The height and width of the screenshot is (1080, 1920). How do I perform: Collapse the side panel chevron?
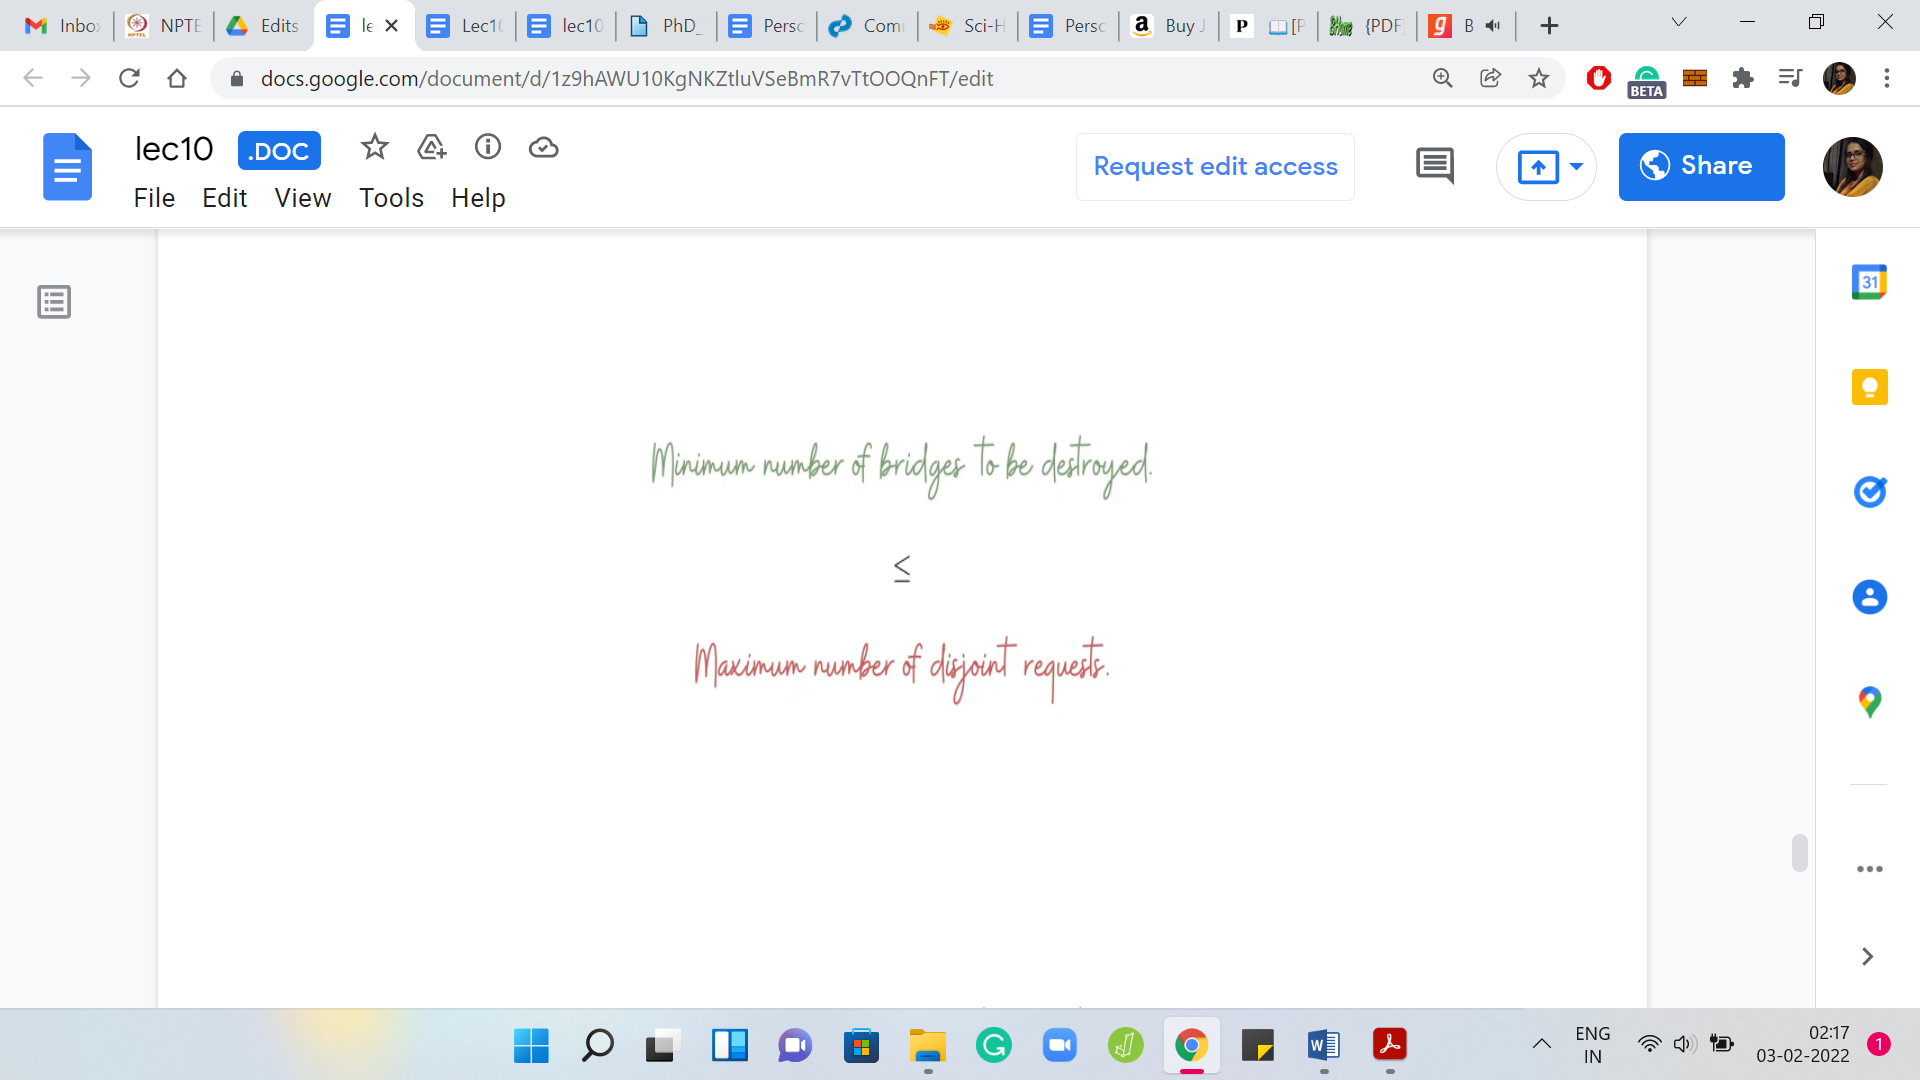point(1867,957)
